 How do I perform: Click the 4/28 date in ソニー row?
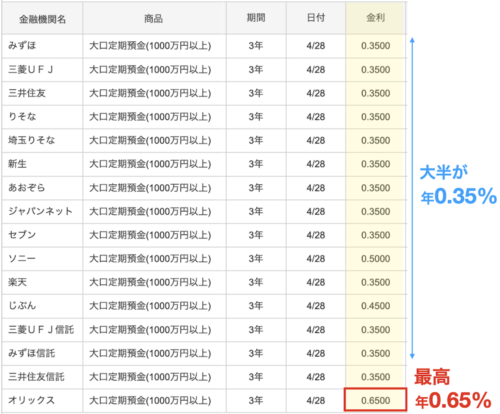[x=316, y=259]
